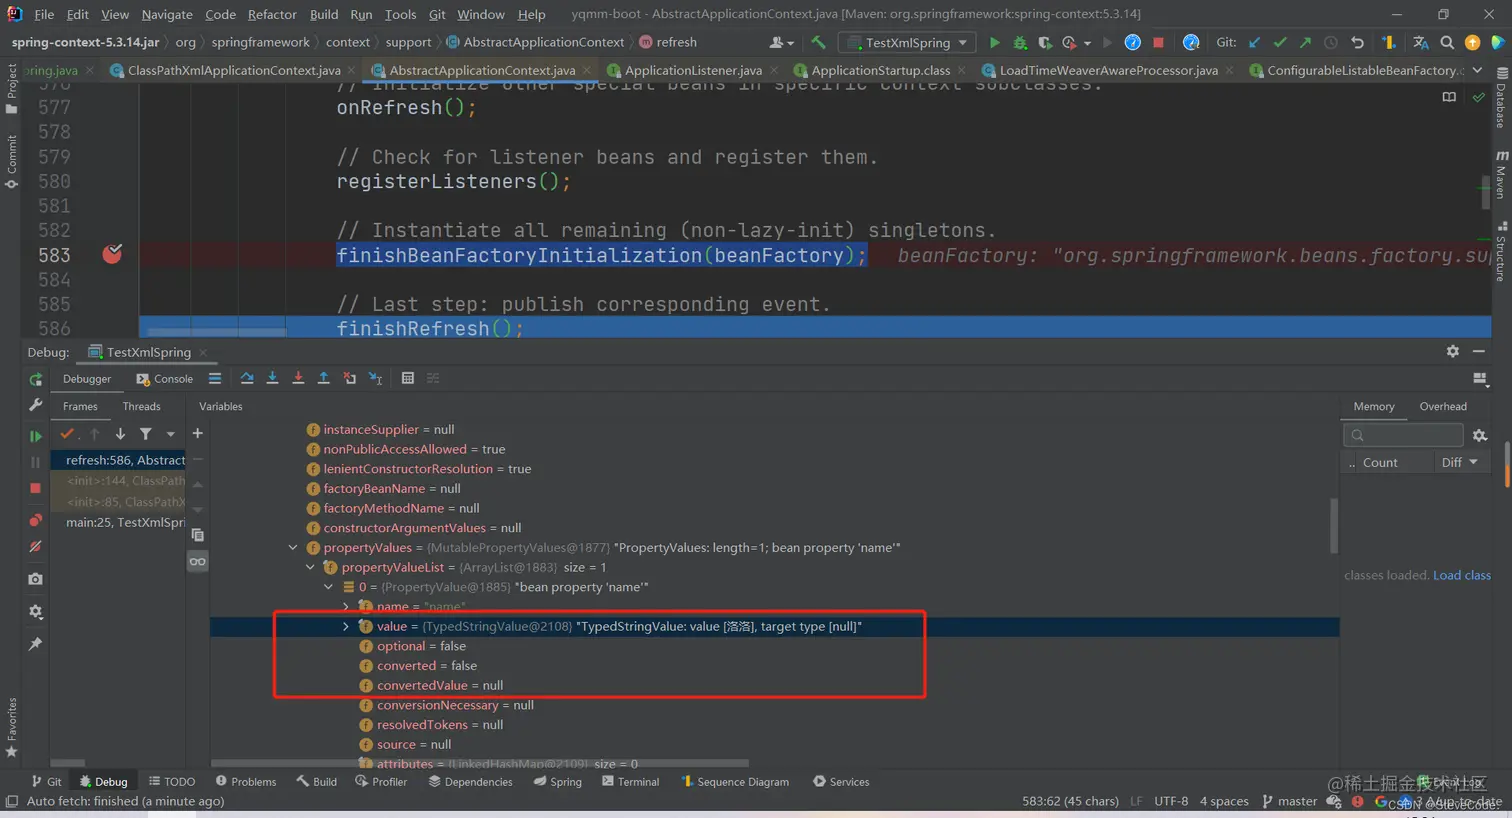Toggle show threads list icon in debugger toolbar
This screenshot has width=1512, height=818.
pos(215,378)
